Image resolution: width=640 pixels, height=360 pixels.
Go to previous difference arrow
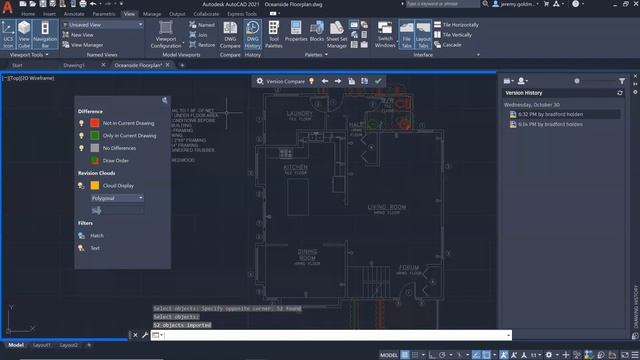(x=325, y=81)
